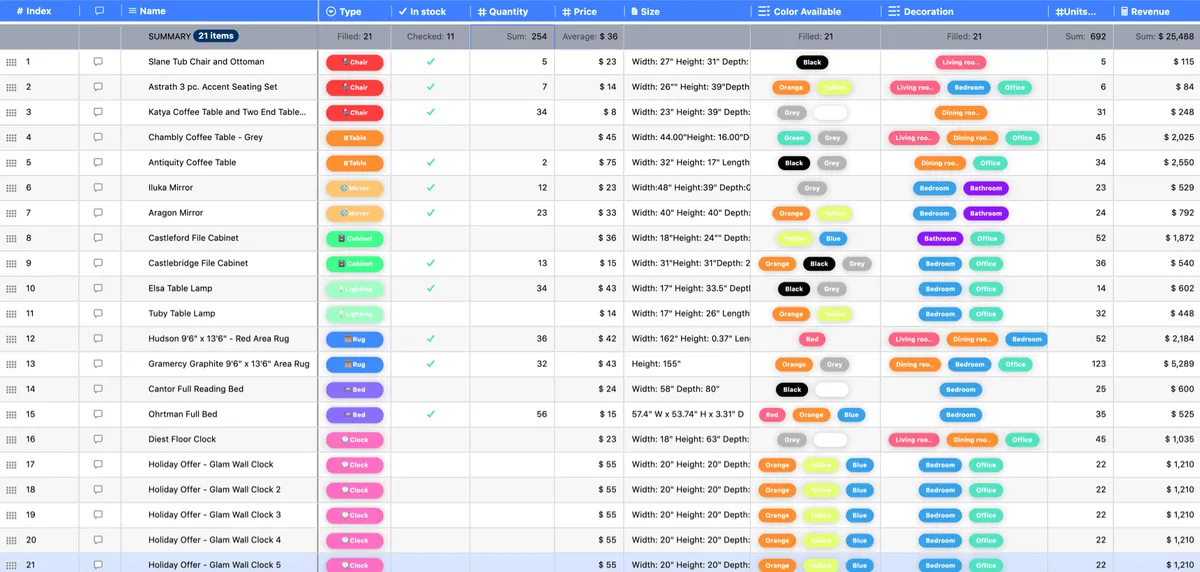
Task: Open comment icon on Diest Floor Clock row
Action: click(98, 439)
